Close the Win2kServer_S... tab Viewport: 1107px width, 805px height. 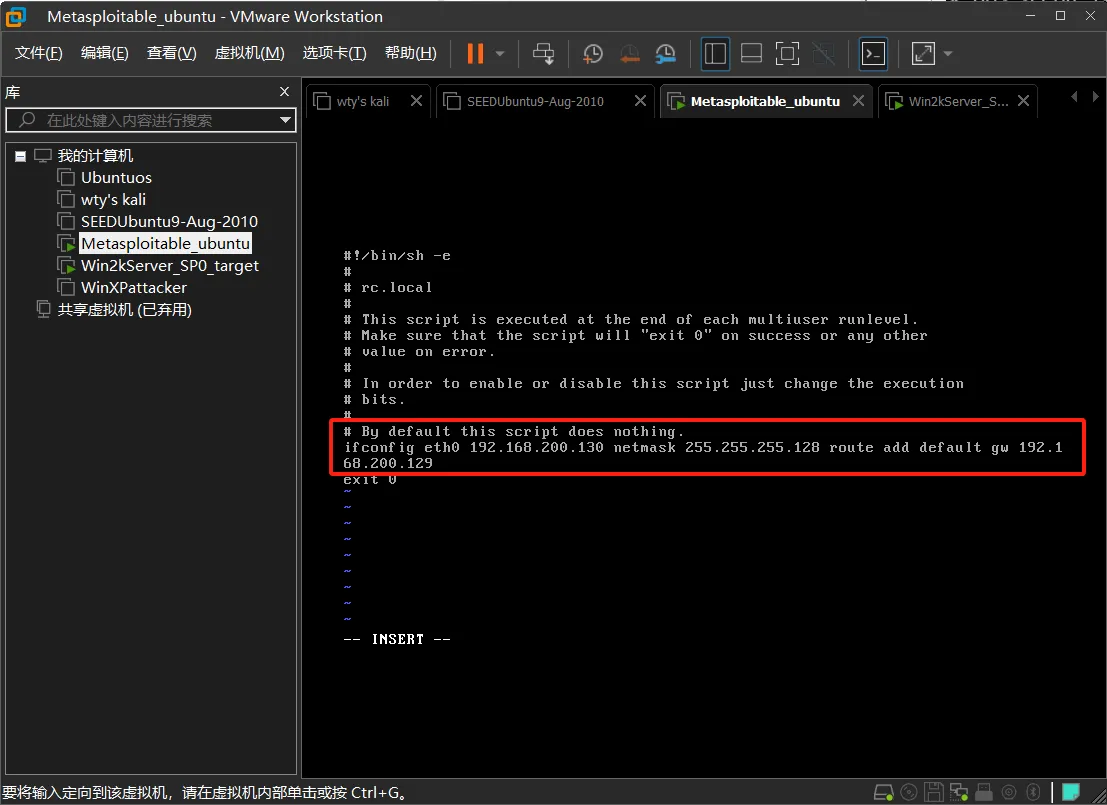(1024, 101)
